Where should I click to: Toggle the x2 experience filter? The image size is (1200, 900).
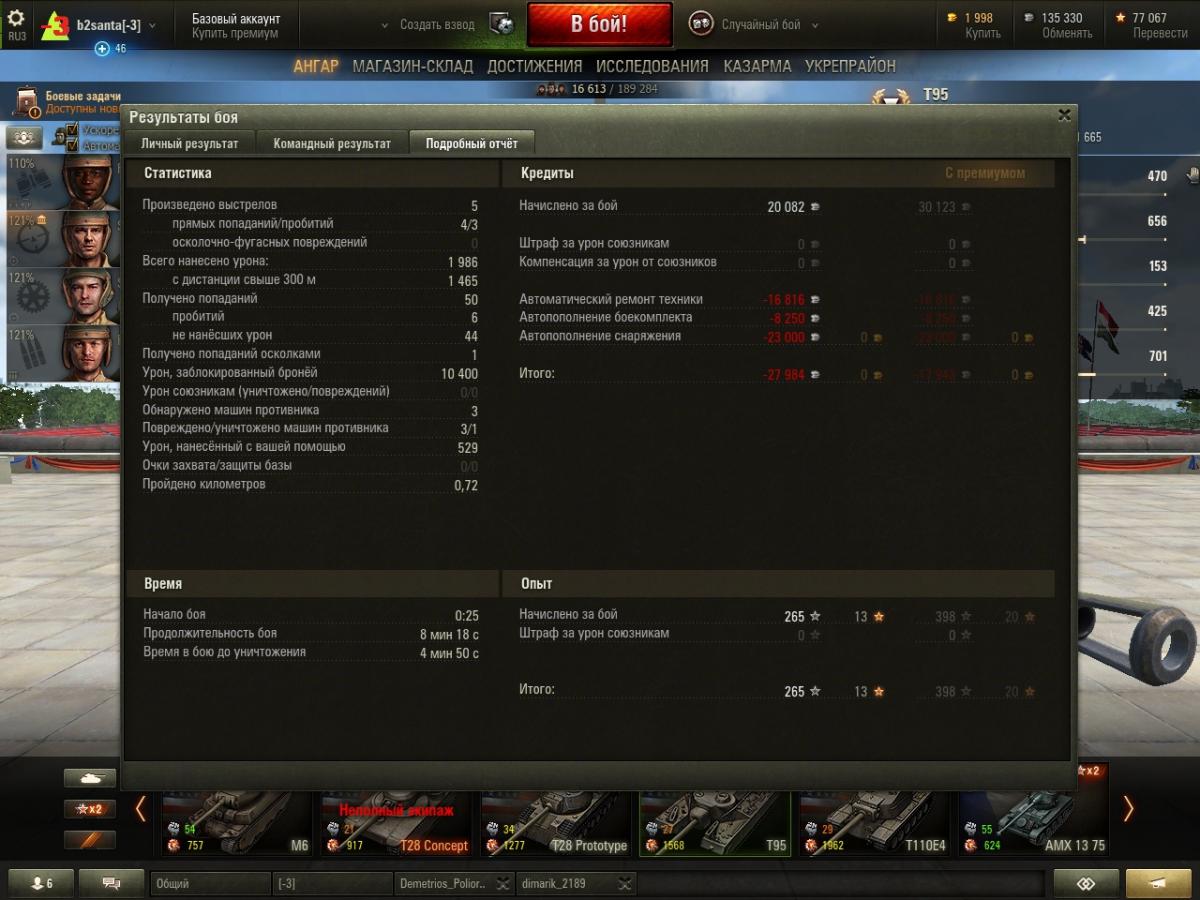coord(90,809)
